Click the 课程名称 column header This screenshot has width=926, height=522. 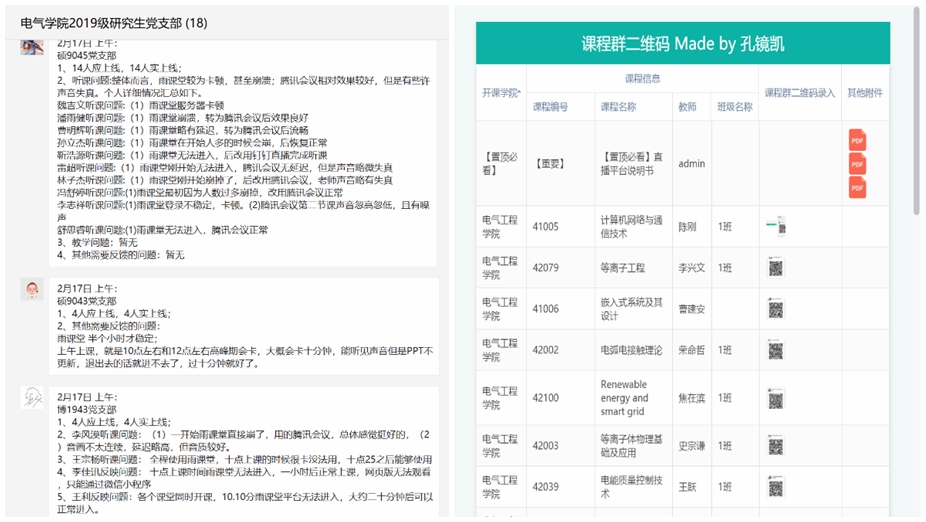(618, 106)
